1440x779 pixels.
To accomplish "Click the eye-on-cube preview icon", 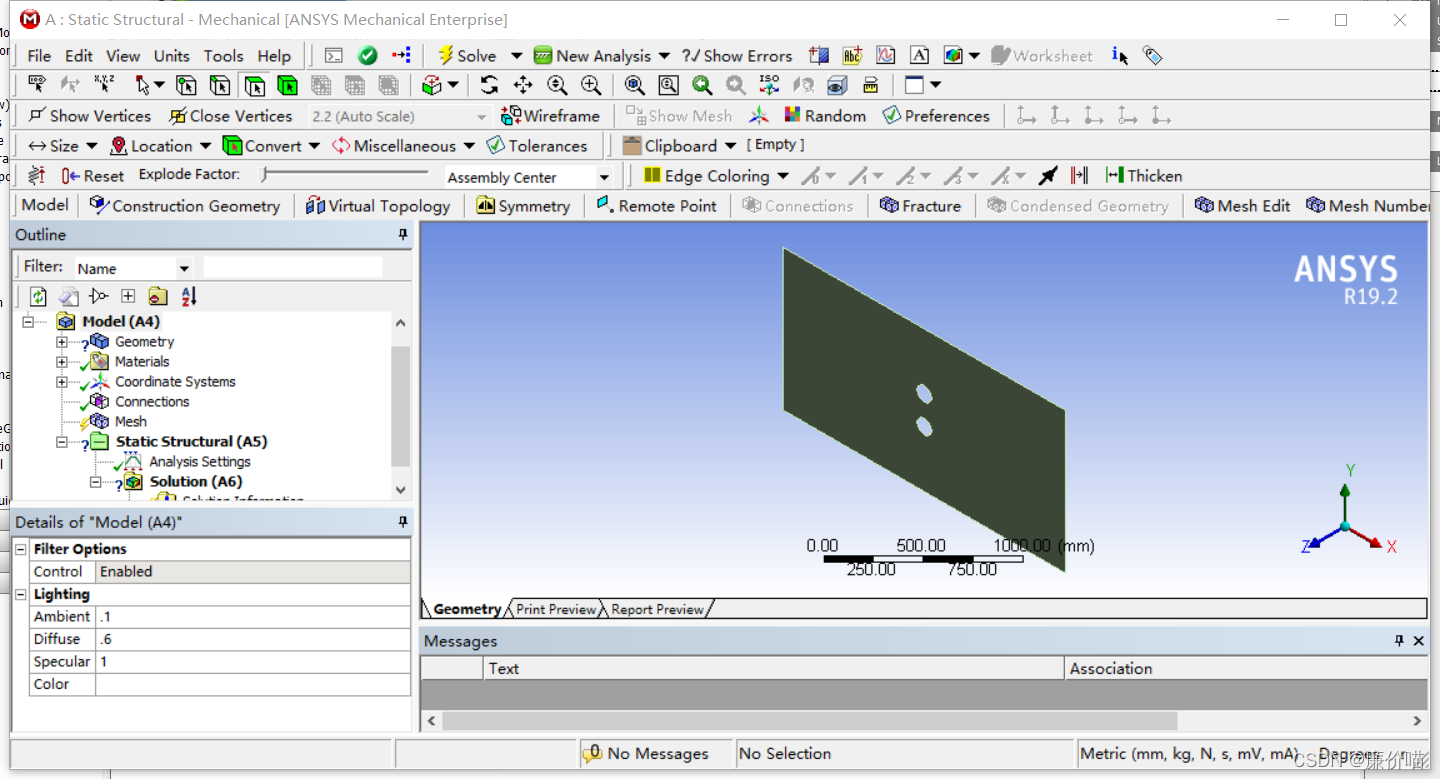I will tap(837, 86).
